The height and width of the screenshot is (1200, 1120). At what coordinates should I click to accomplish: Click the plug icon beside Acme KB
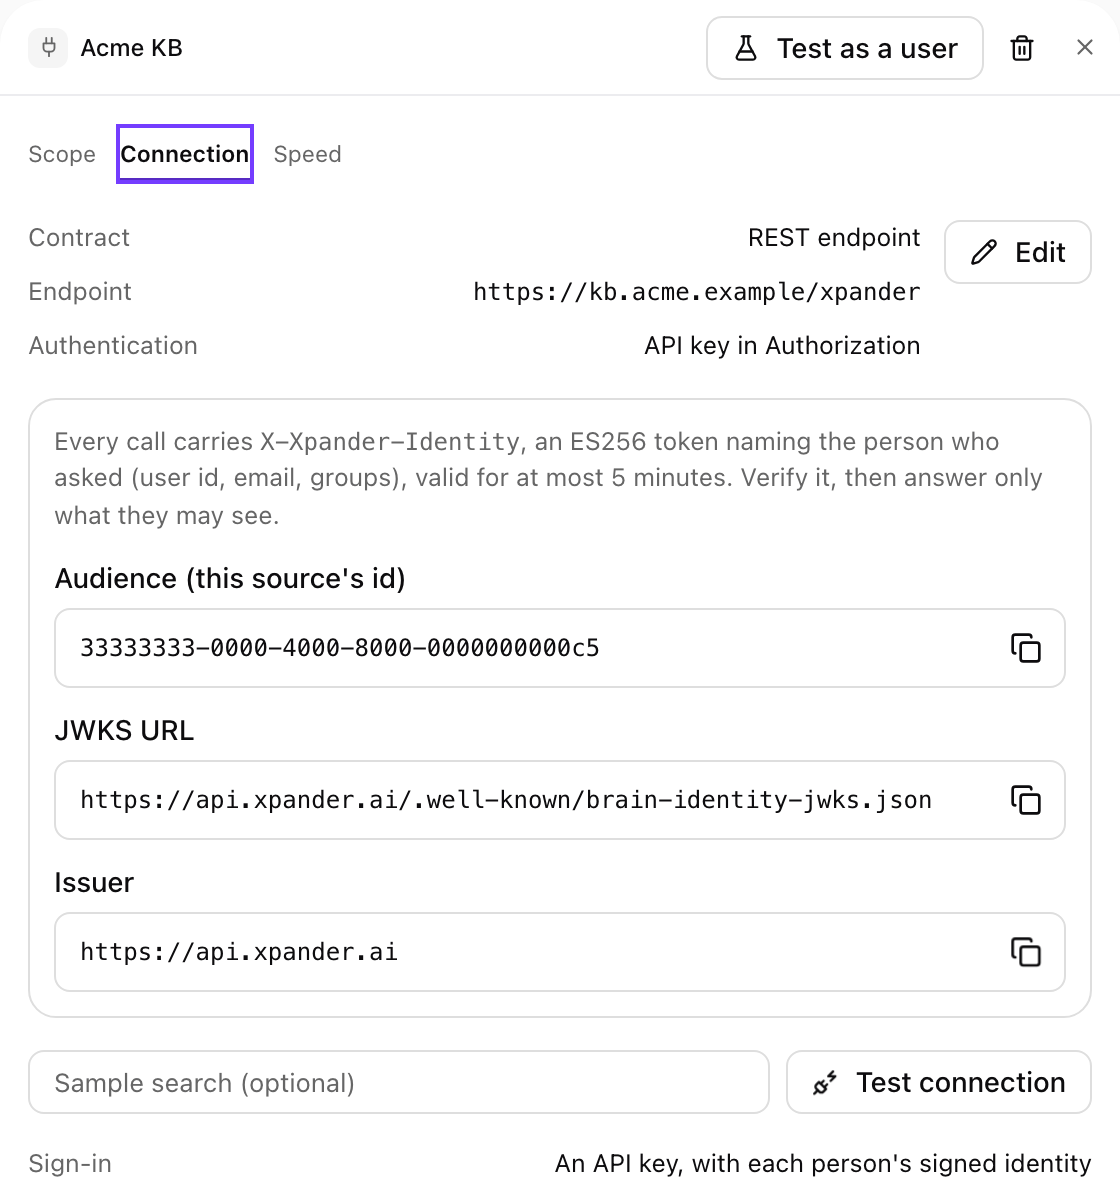click(48, 48)
